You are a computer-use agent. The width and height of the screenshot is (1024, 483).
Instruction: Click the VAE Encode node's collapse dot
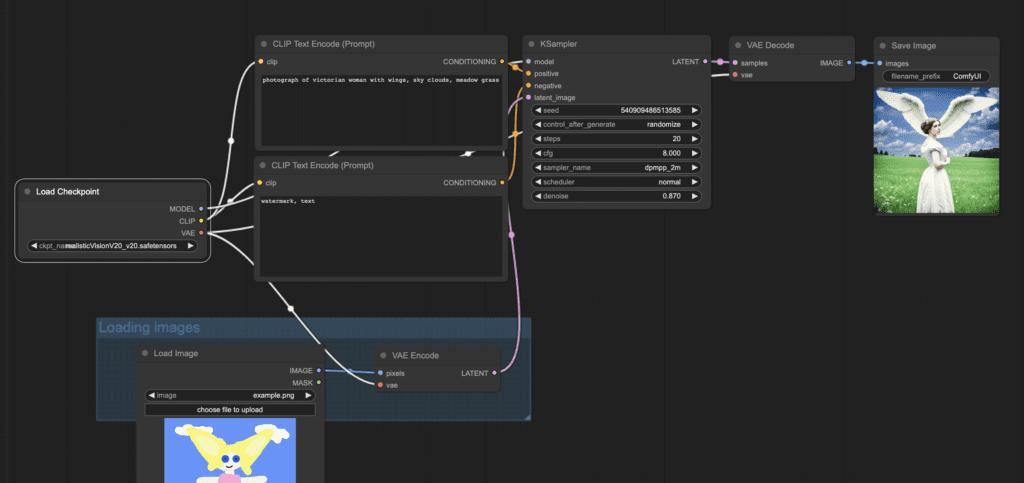384,355
